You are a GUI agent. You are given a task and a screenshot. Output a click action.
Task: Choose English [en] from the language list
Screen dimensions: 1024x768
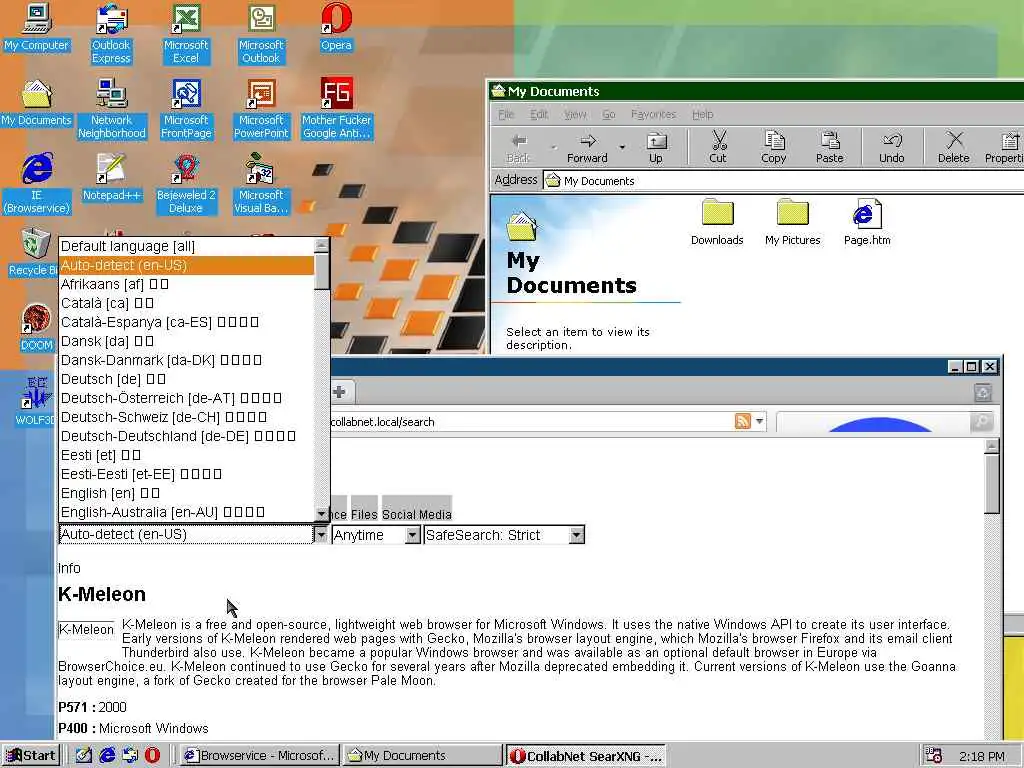click(186, 493)
